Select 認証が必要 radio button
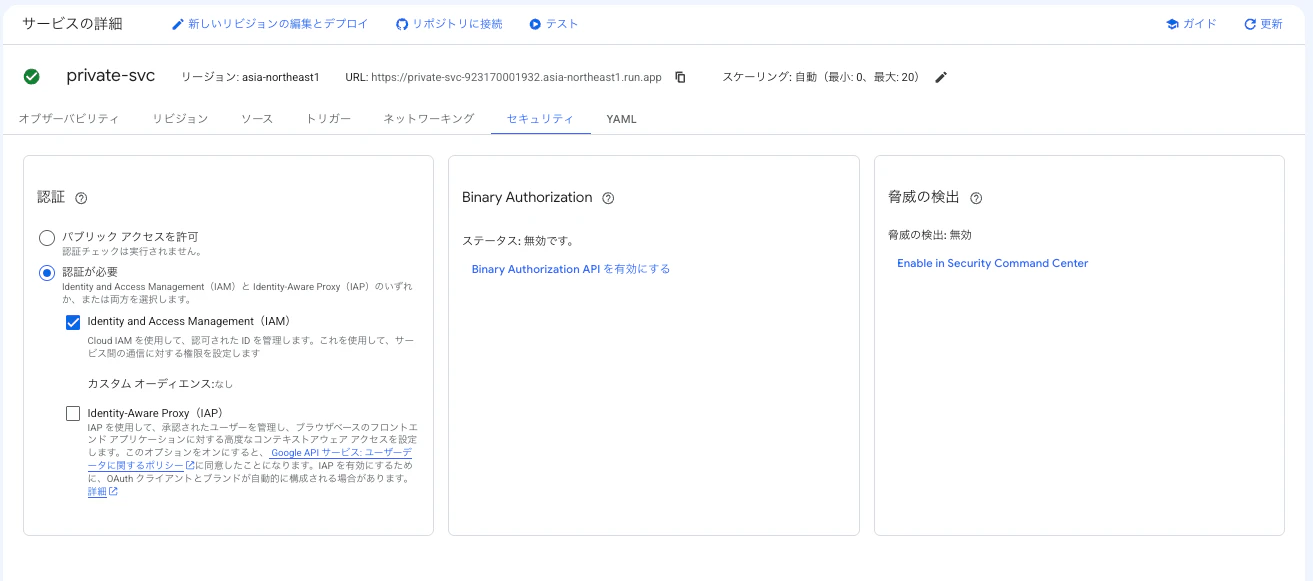The image size is (1313, 581). pos(46,273)
